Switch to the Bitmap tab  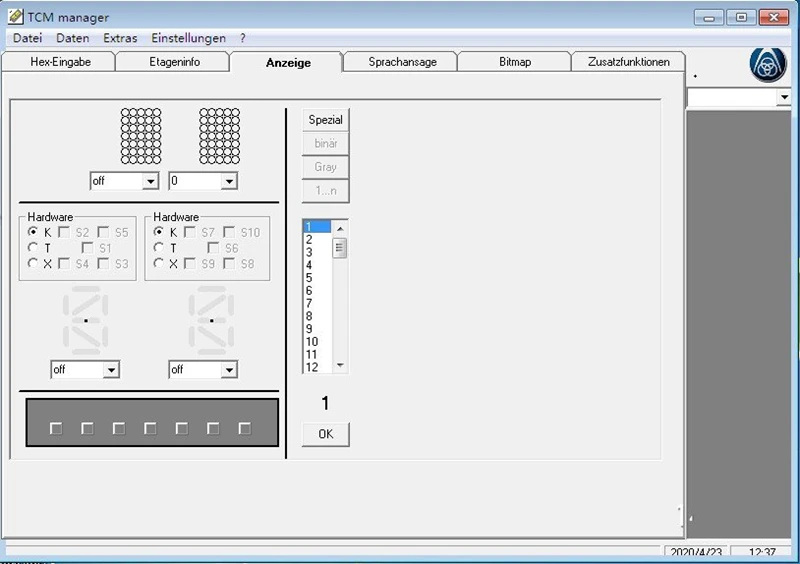pos(515,62)
